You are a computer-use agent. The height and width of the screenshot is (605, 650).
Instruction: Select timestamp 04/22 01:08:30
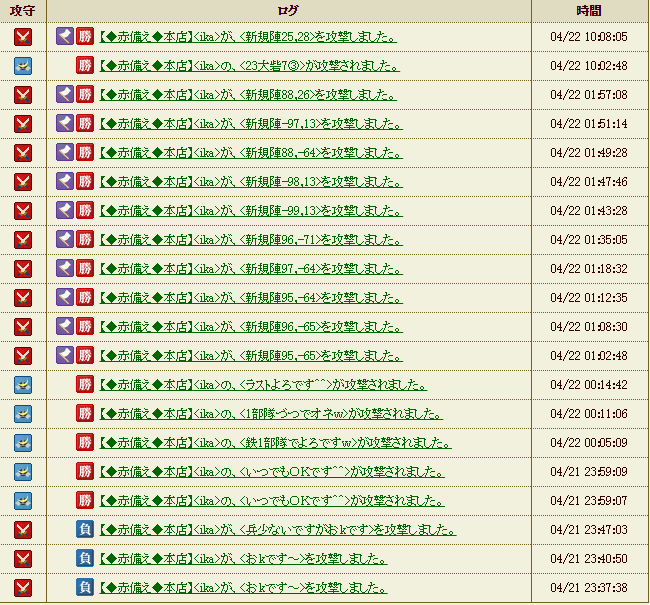coord(589,327)
